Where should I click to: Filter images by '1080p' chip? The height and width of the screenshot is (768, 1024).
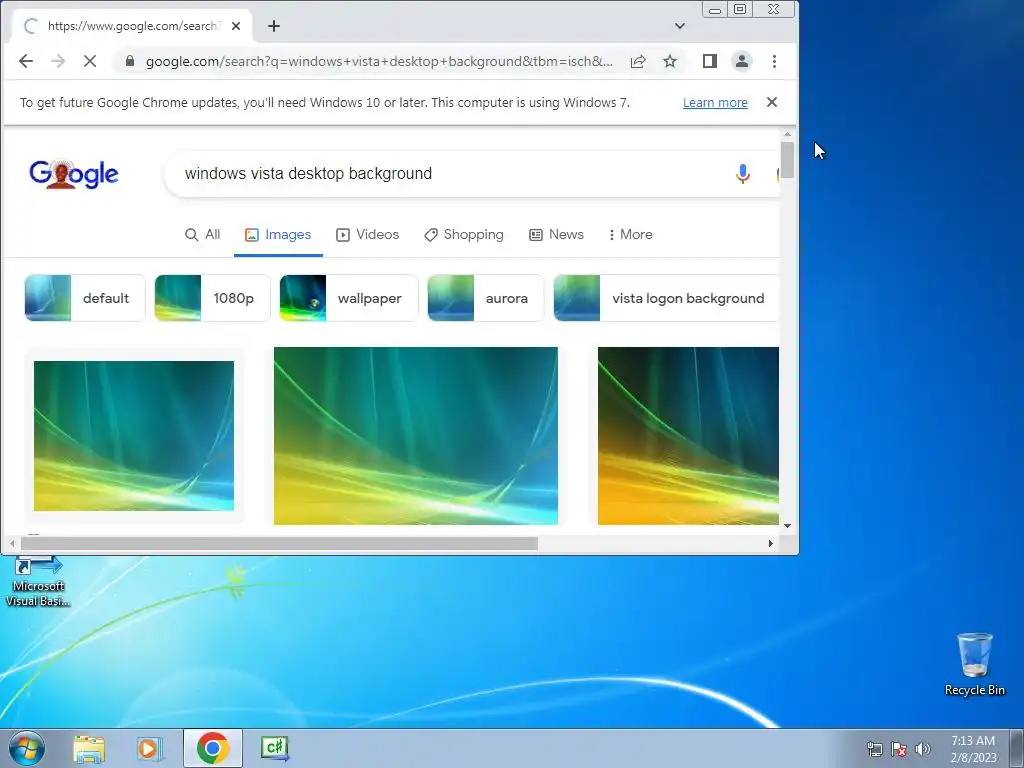coord(212,298)
